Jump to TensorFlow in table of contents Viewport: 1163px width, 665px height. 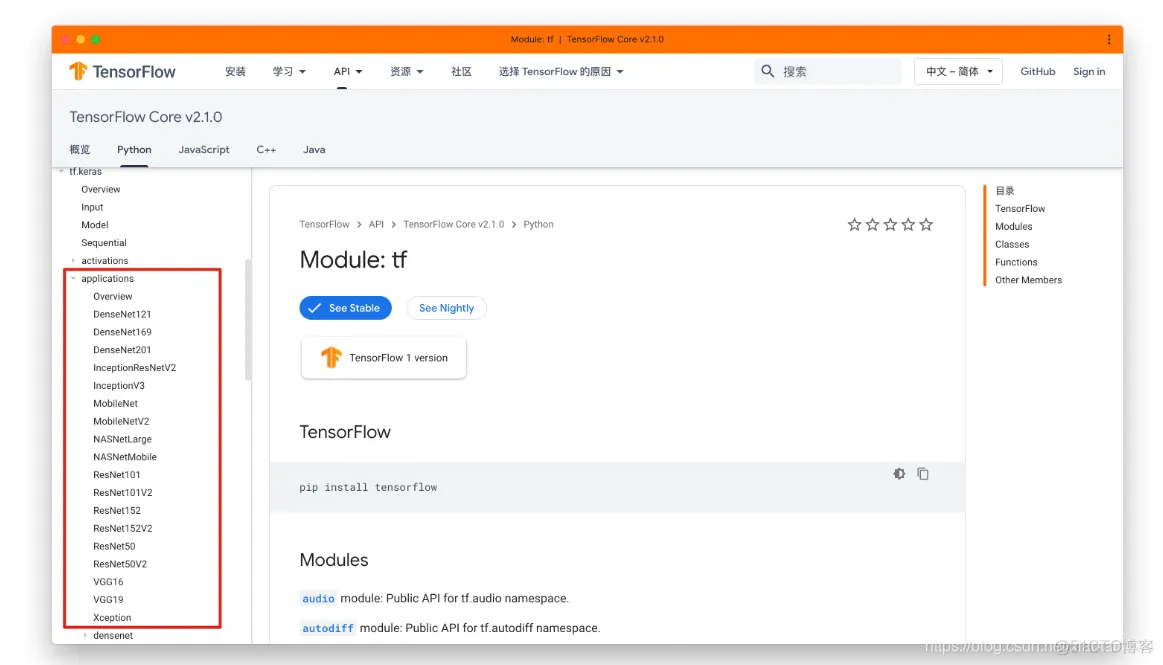pos(1020,209)
